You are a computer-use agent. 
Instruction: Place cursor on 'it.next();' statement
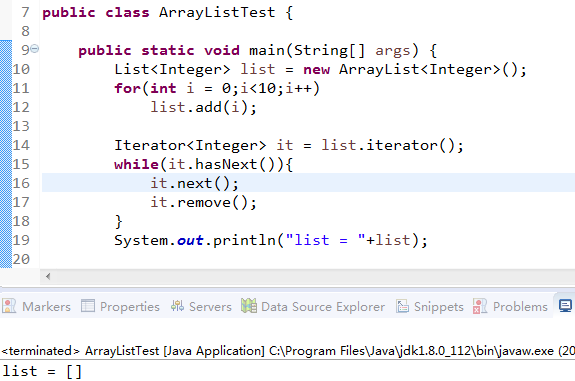pyautogui.click(x=194, y=183)
